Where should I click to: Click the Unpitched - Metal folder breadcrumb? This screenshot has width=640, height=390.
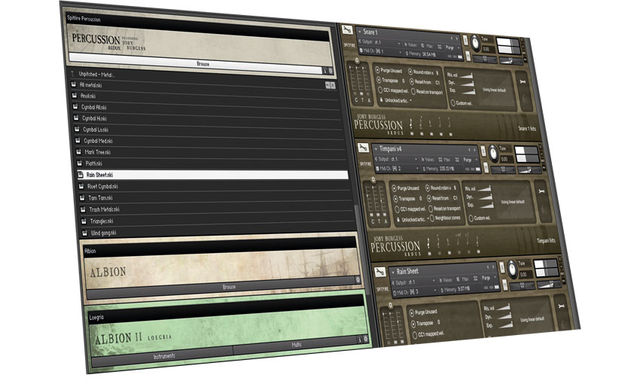96,74
